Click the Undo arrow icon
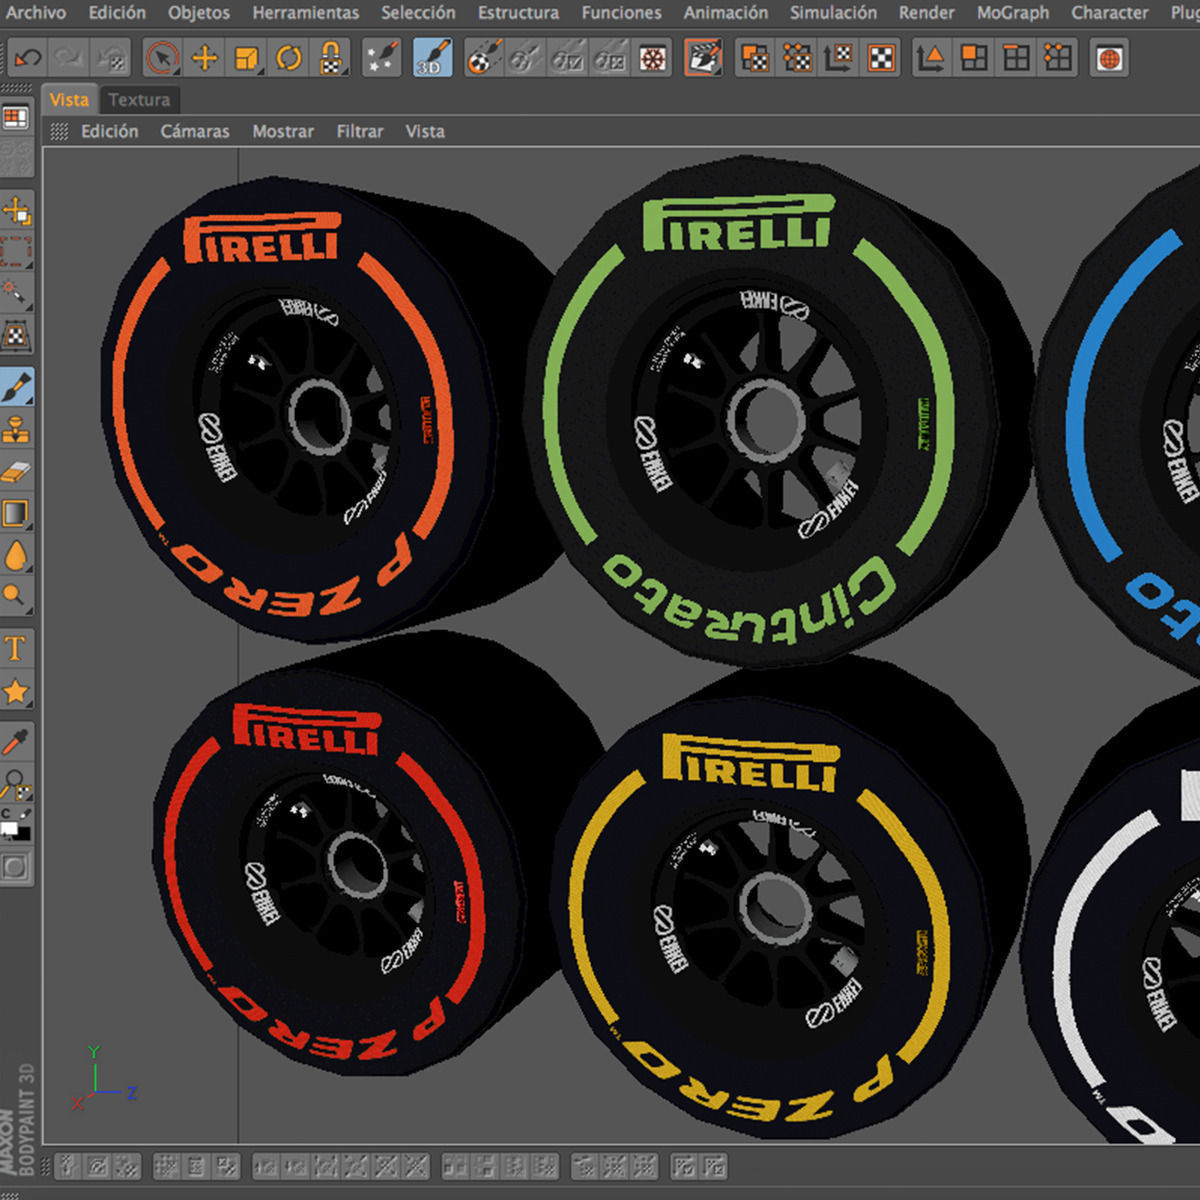 (27, 59)
